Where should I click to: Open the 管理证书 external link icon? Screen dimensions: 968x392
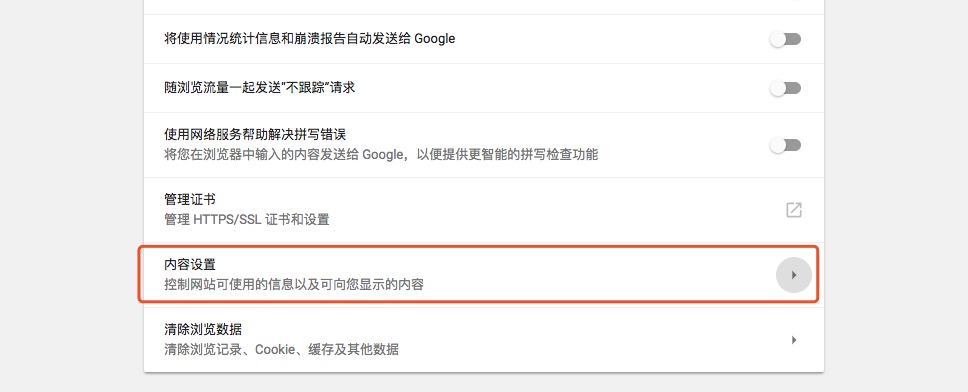point(793,210)
